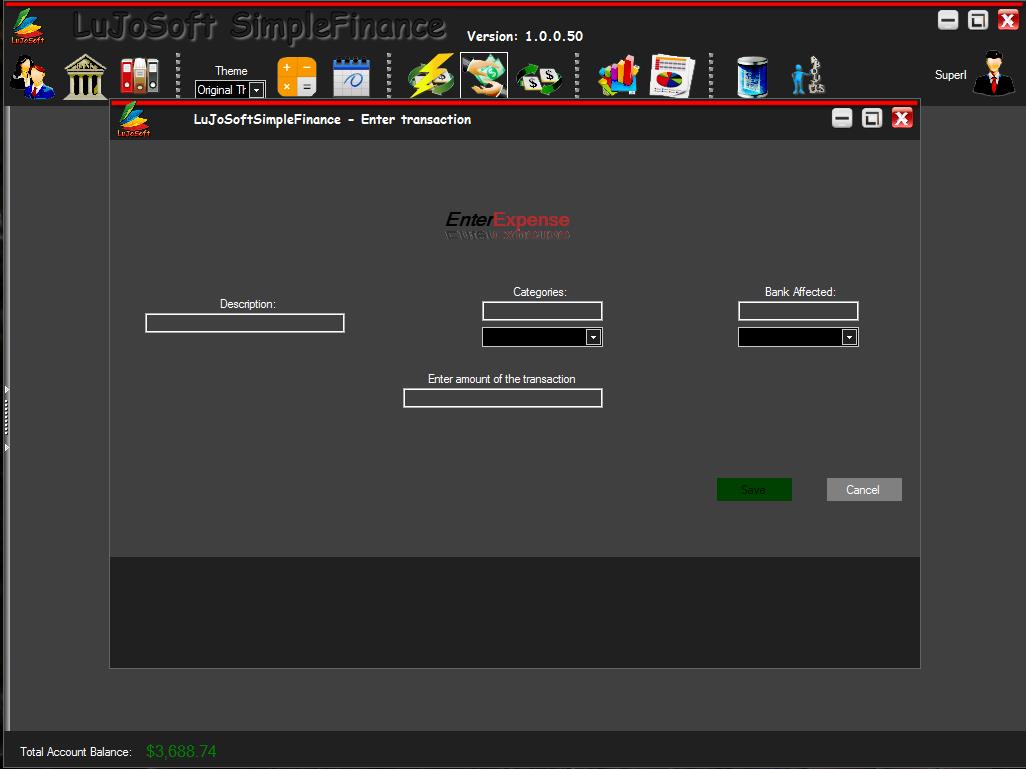Click the Superl username label
This screenshot has width=1026, height=769.
point(951,75)
